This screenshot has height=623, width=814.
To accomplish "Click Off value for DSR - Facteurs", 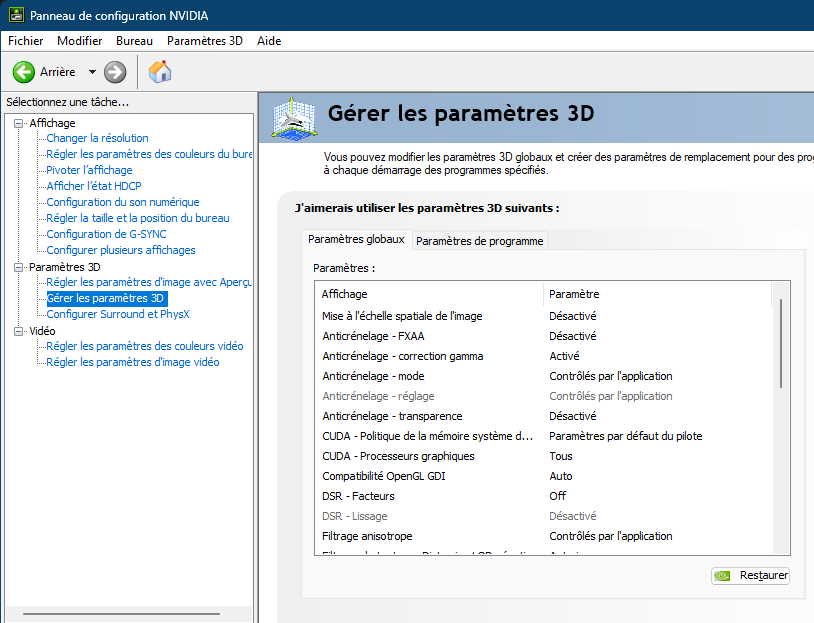I will [558, 496].
